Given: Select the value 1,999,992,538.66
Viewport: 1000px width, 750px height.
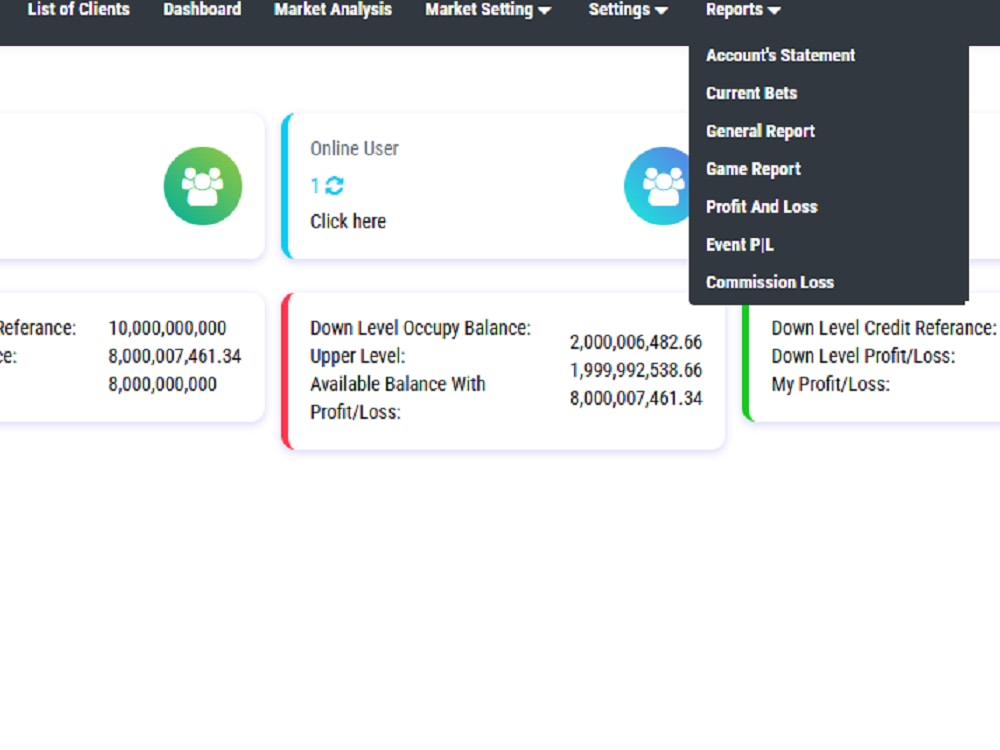Looking at the screenshot, I should click(636, 370).
